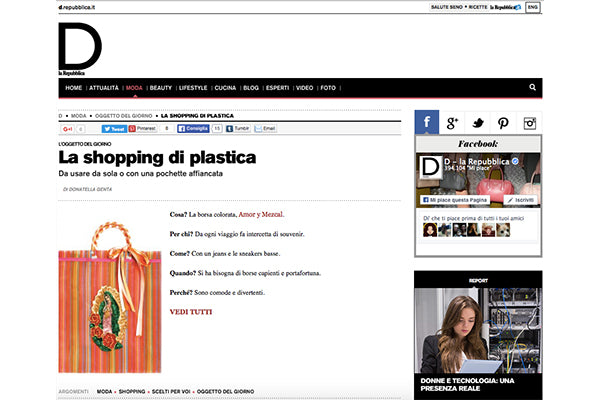Open BEAUTY in the navigation bar
The width and height of the screenshot is (600, 400).
161,88
